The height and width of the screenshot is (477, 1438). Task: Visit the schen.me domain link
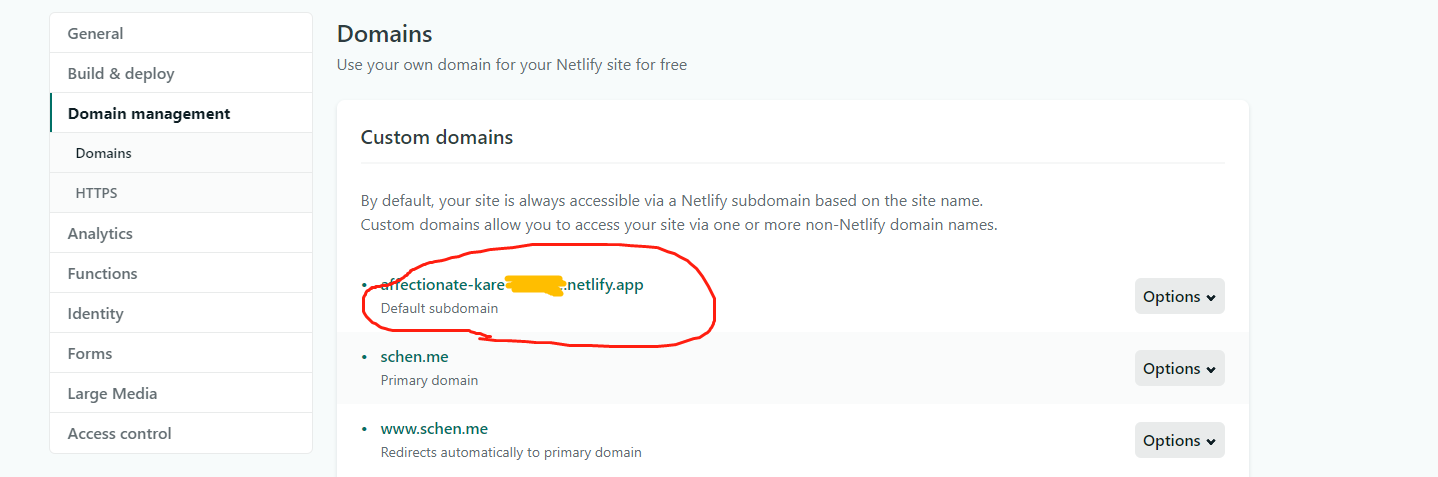coord(414,357)
